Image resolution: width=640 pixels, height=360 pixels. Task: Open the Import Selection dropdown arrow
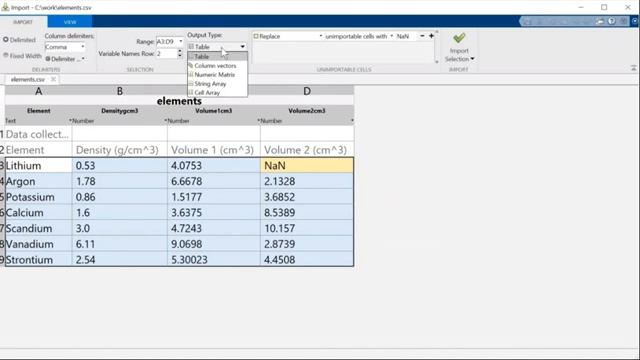pos(472,59)
